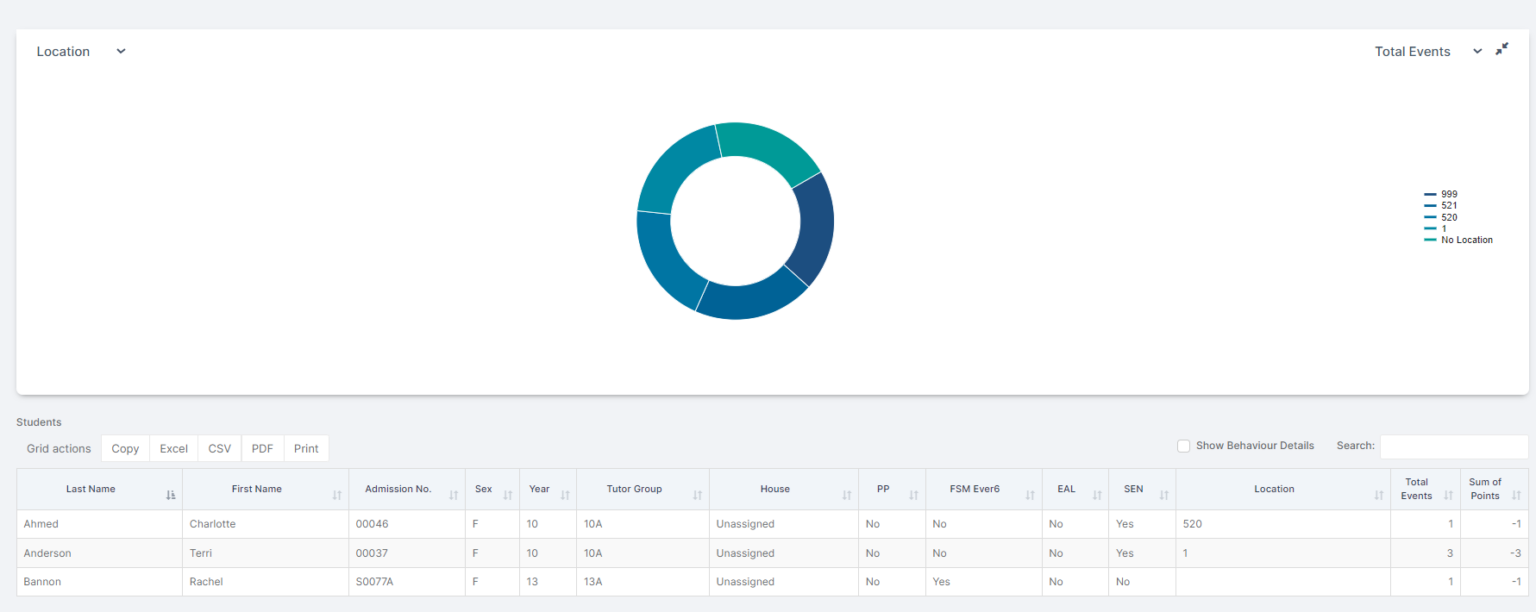Copy the student grid data
Image resolution: width=1536 pixels, height=612 pixels.
coord(124,448)
